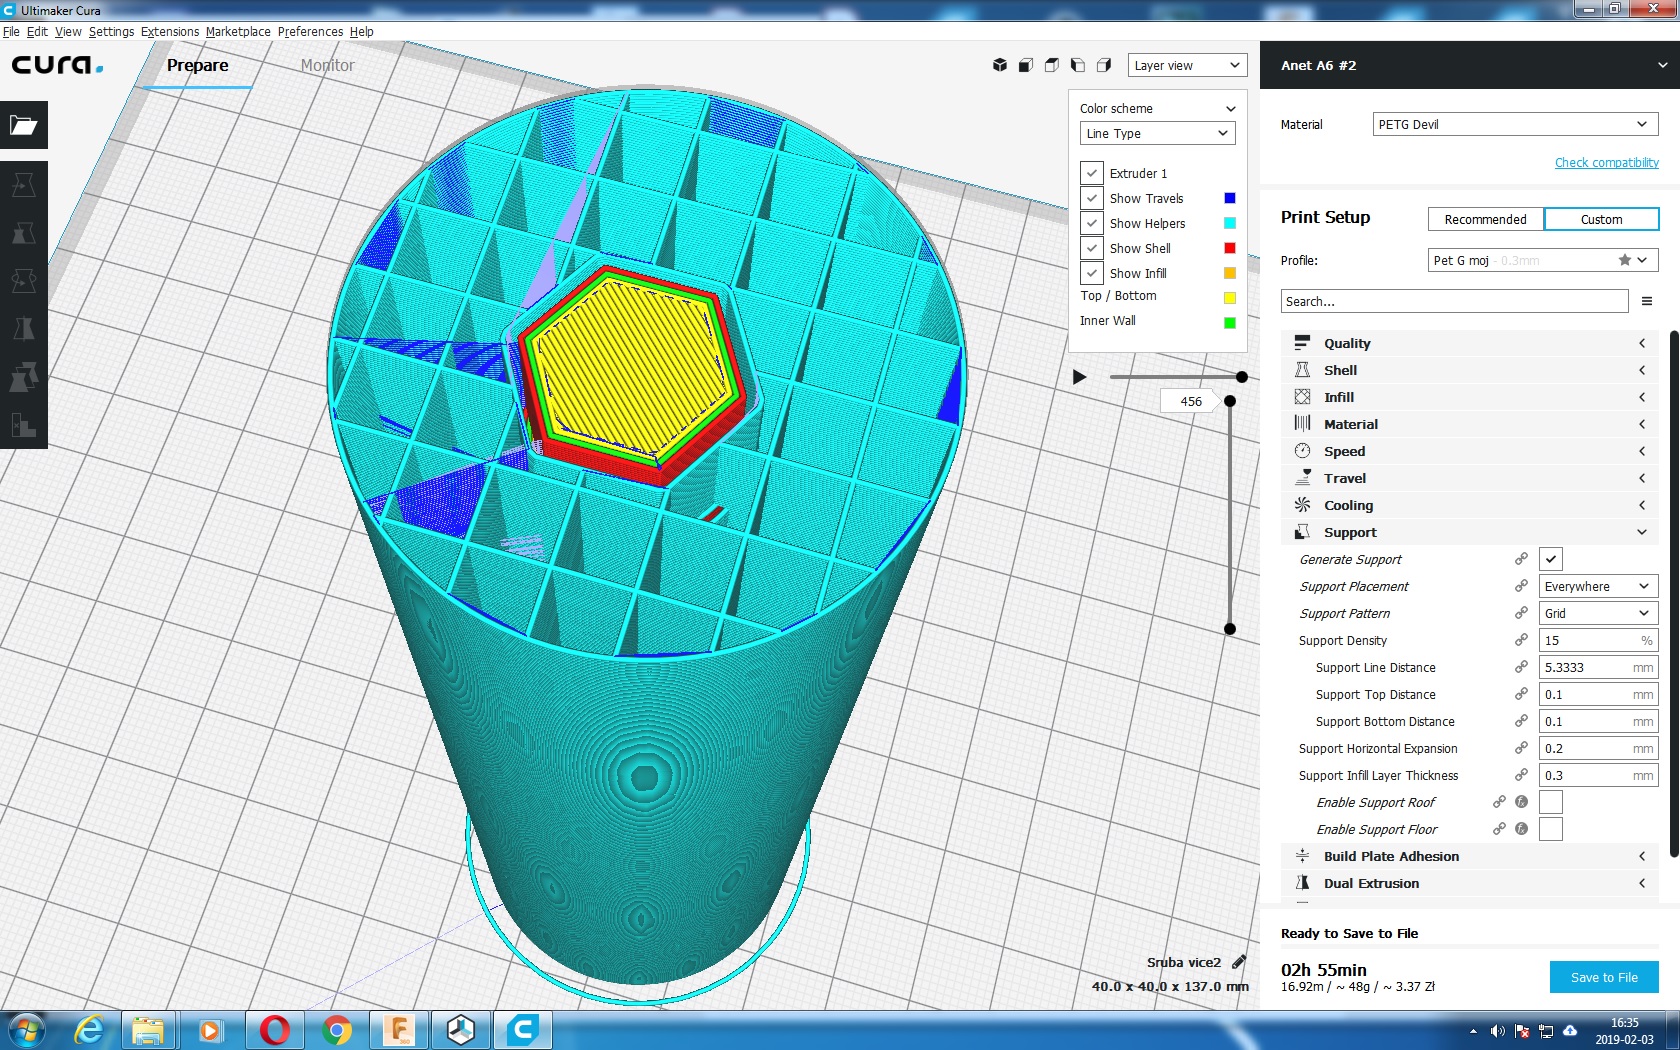This screenshot has height=1050, width=1680.
Task: Switch to 3D perspective camera view icon
Action: [999, 65]
